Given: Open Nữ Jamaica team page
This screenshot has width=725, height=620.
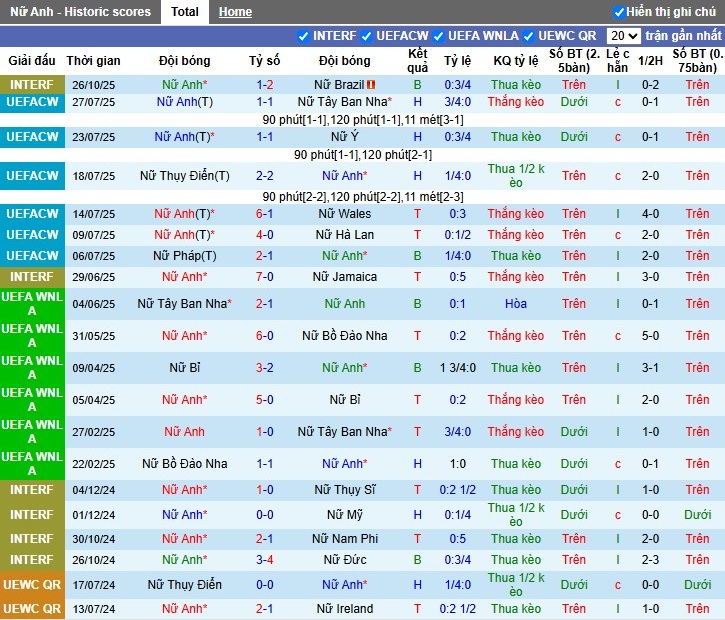Looking at the screenshot, I should (344, 277).
